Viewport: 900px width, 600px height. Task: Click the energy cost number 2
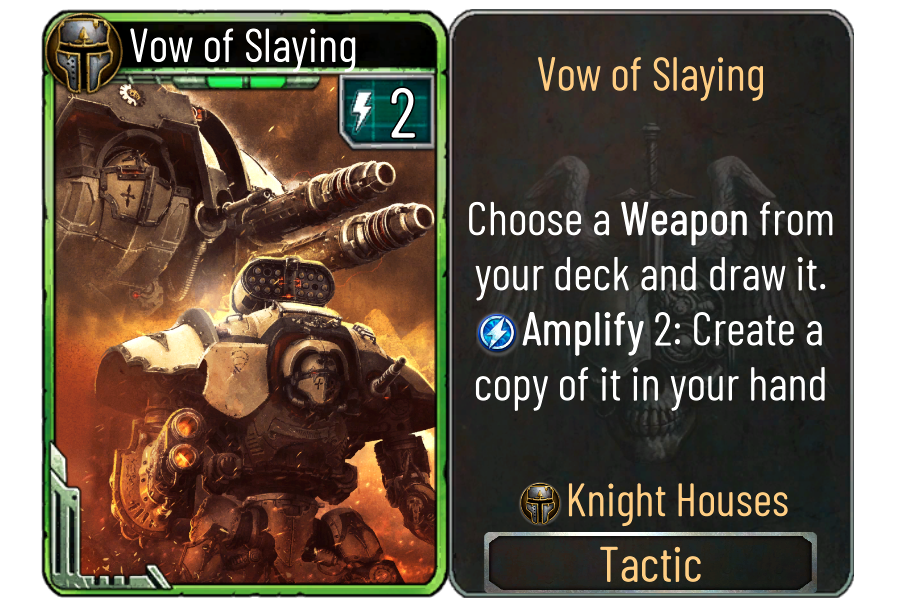(402, 113)
